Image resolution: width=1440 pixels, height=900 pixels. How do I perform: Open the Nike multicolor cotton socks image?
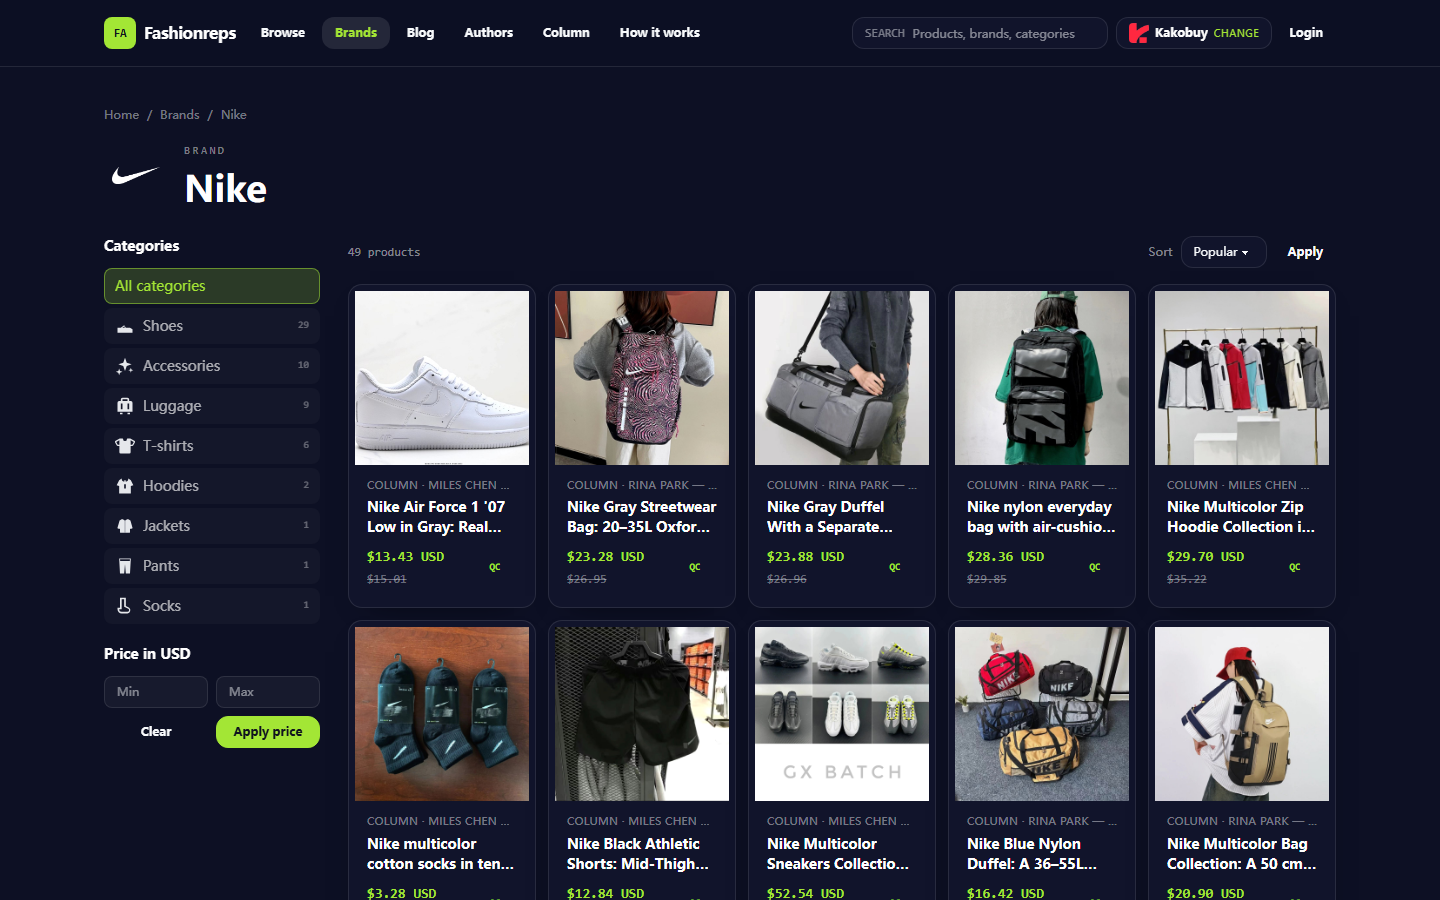(442, 714)
